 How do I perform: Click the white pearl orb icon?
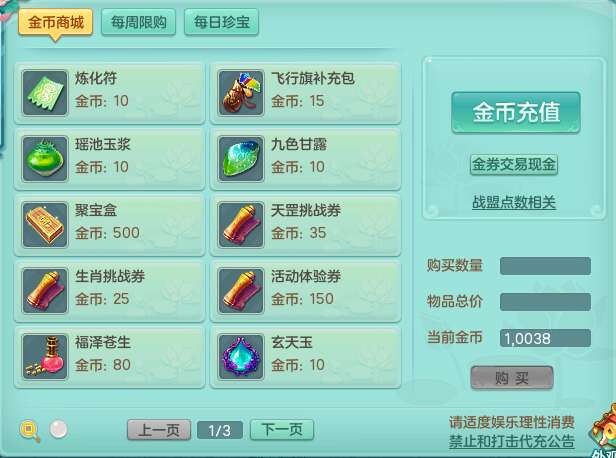point(59,429)
